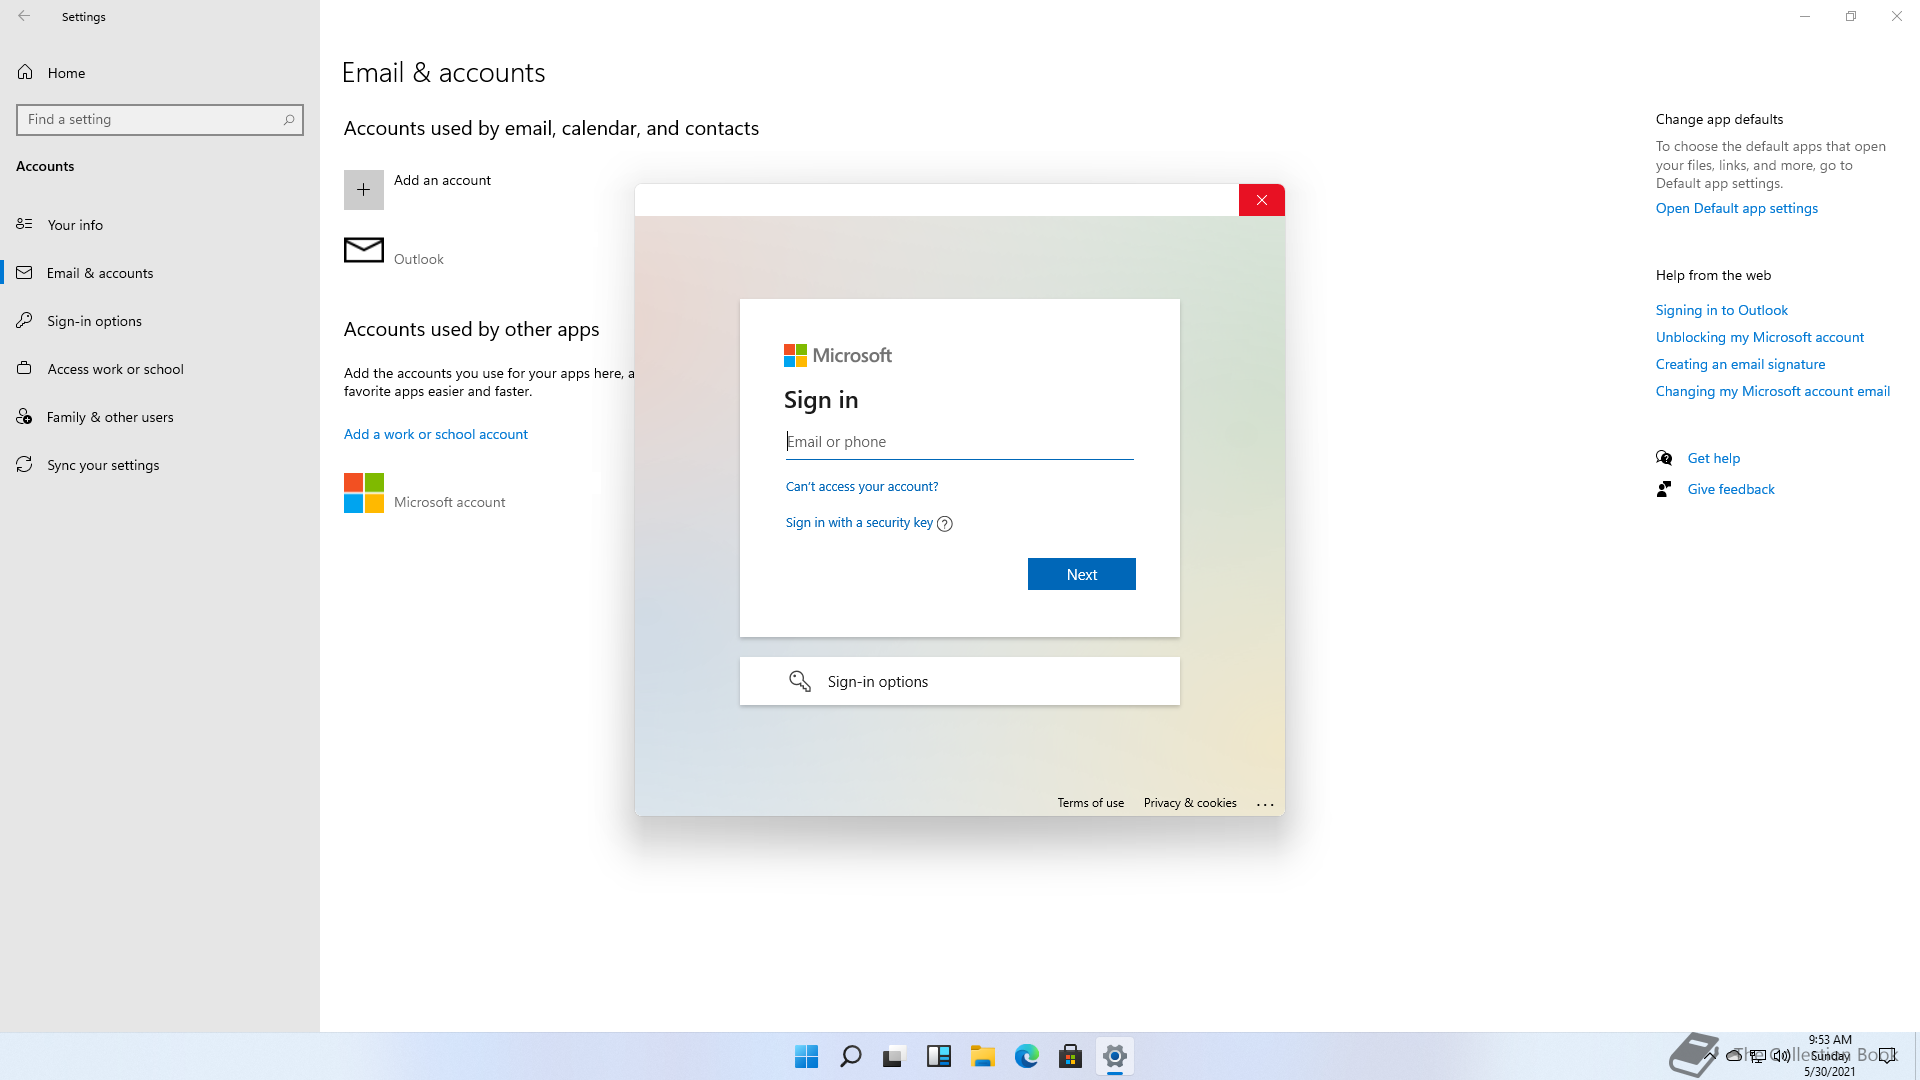This screenshot has height=1080, width=1920.
Task: Open the Home settings page
Action: tap(160, 73)
